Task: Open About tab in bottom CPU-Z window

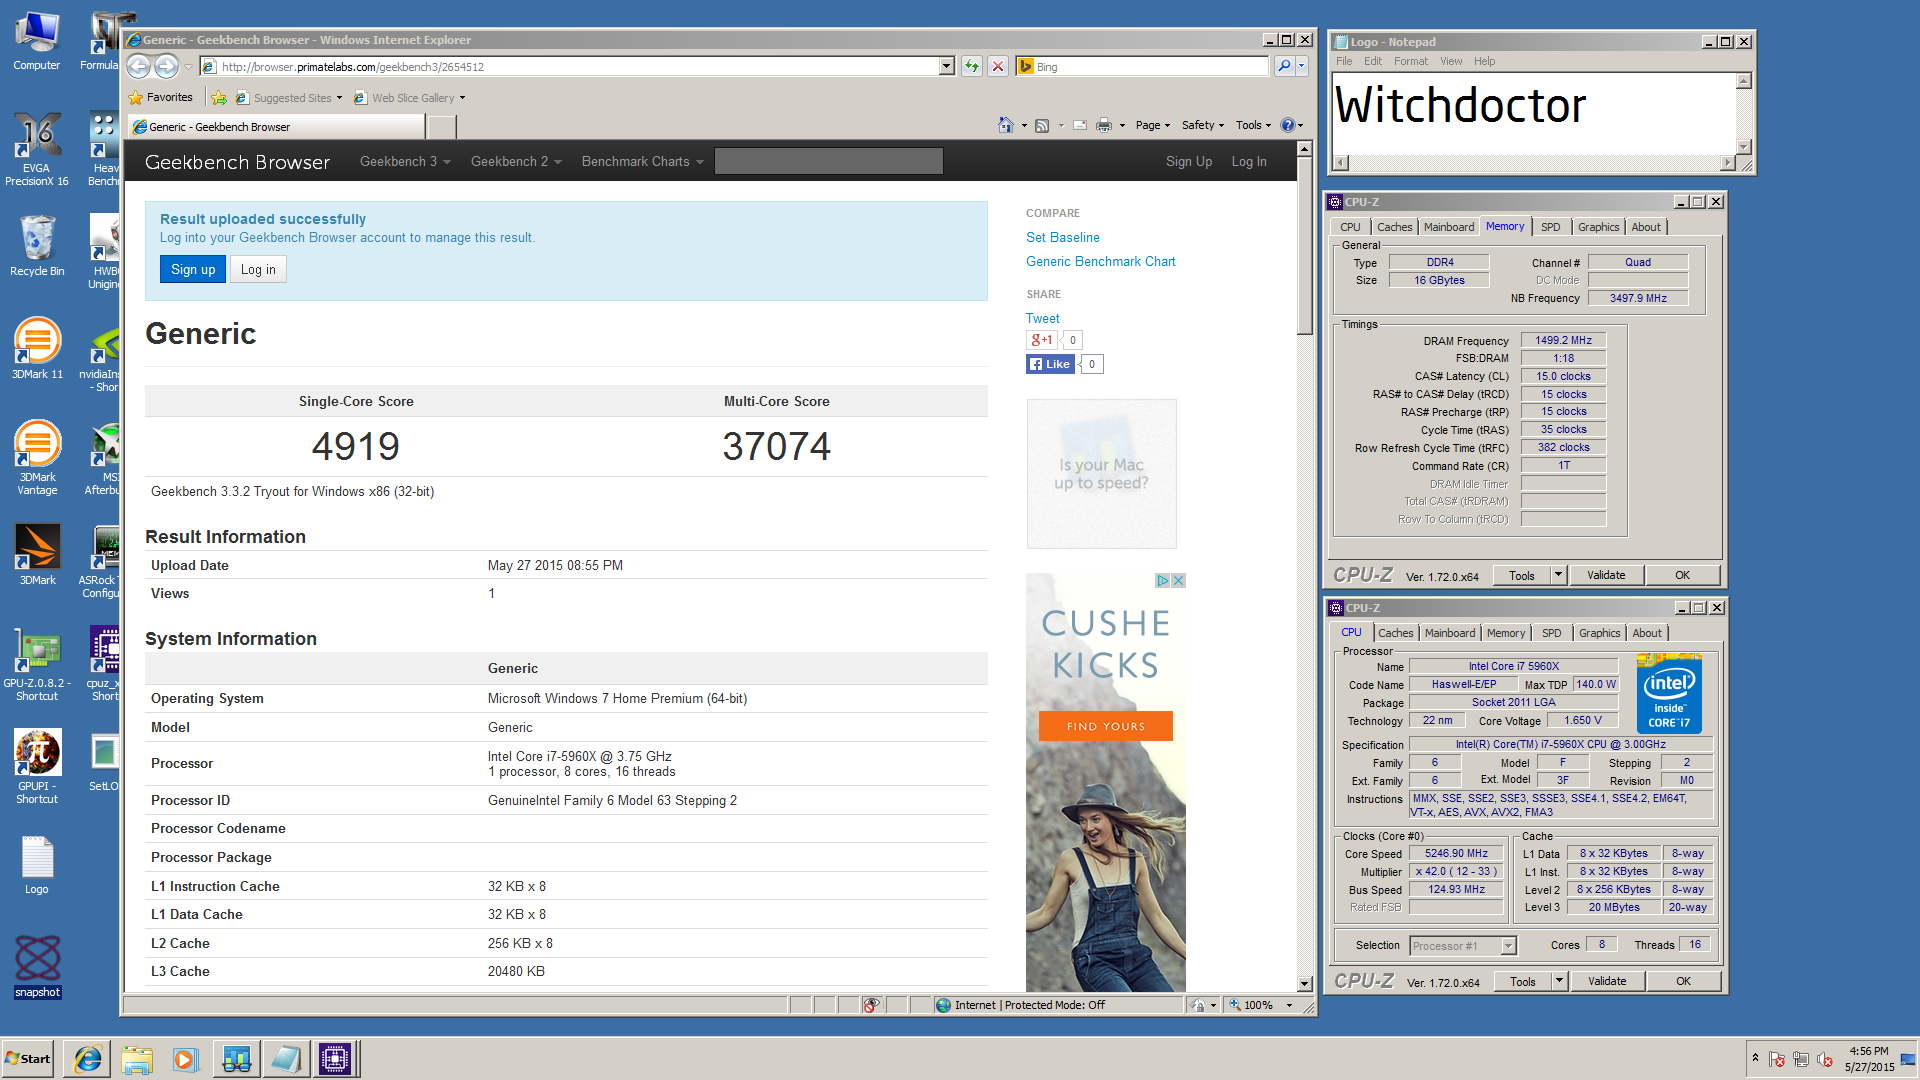Action: click(x=1647, y=633)
